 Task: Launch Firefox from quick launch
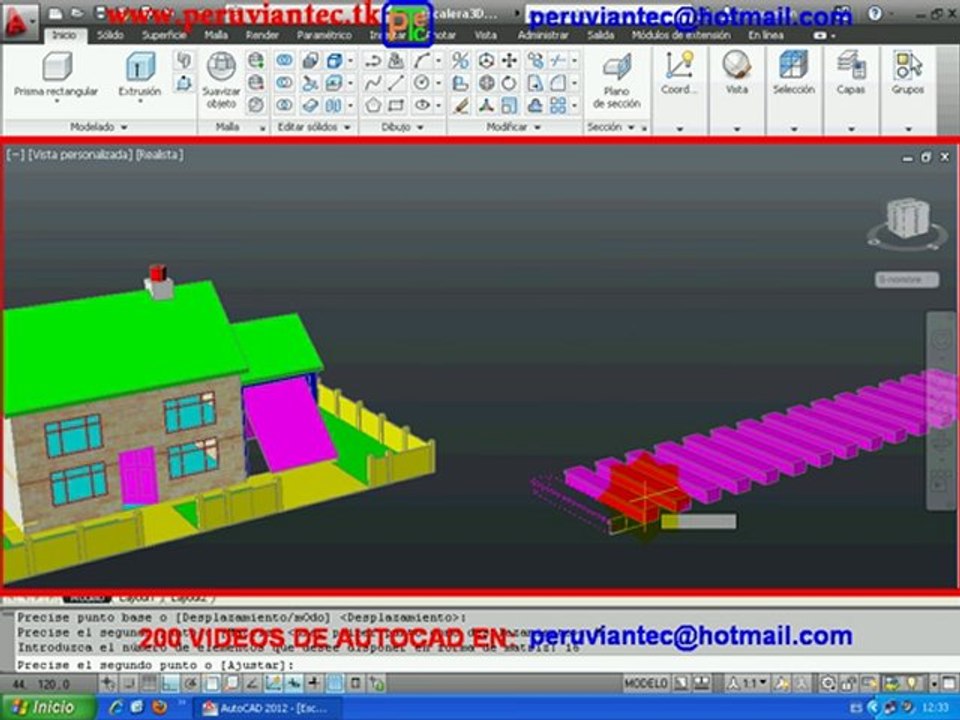pyautogui.click(x=159, y=708)
